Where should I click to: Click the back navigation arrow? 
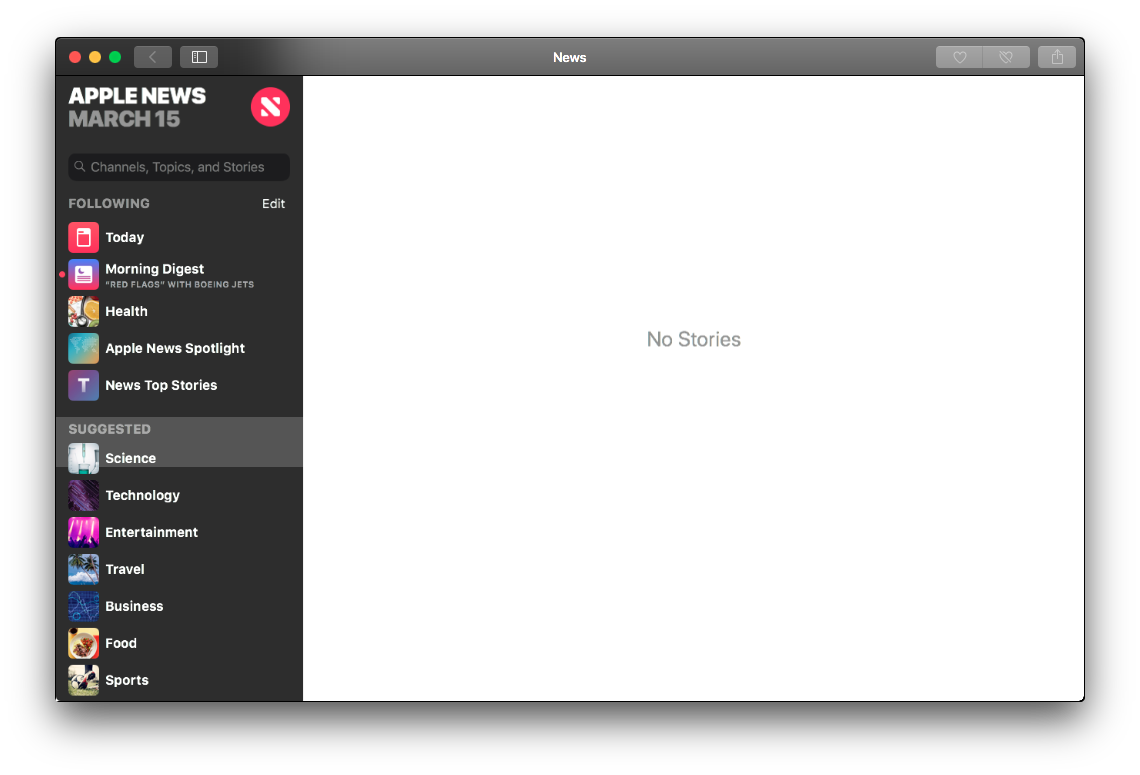coord(153,57)
